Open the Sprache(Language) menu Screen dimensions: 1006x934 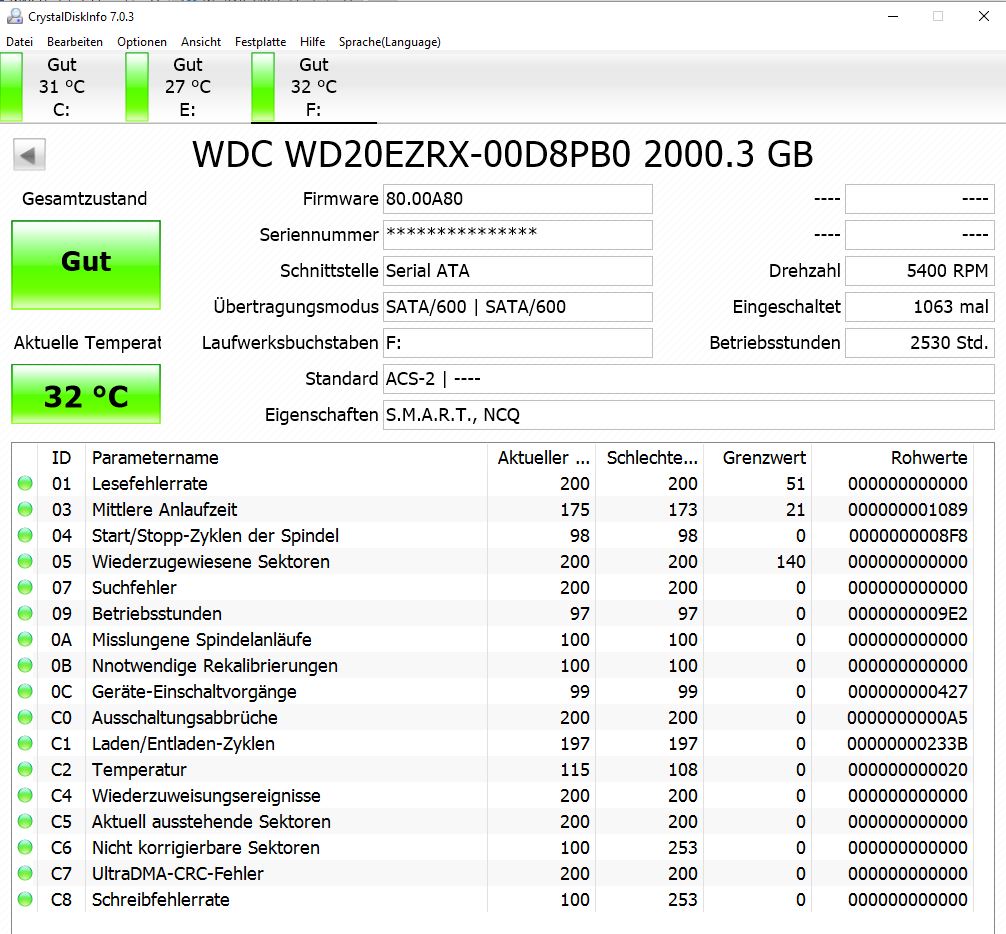pyautogui.click(x=389, y=42)
